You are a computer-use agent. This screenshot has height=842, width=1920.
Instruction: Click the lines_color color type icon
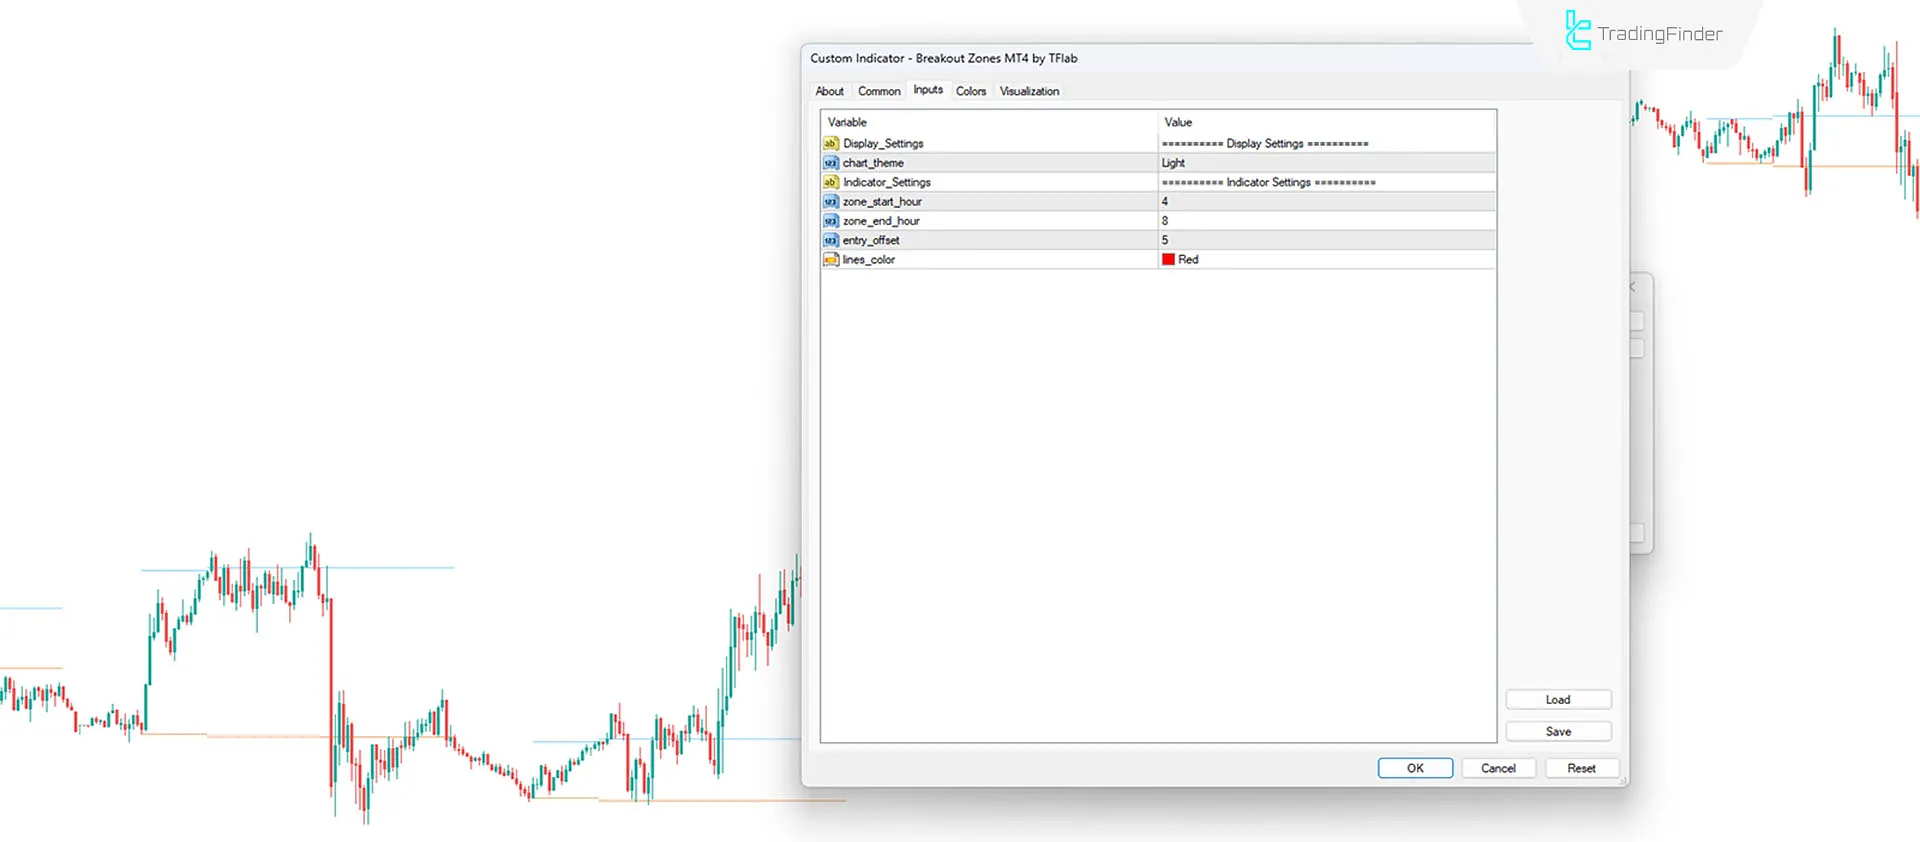pos(830,260)
